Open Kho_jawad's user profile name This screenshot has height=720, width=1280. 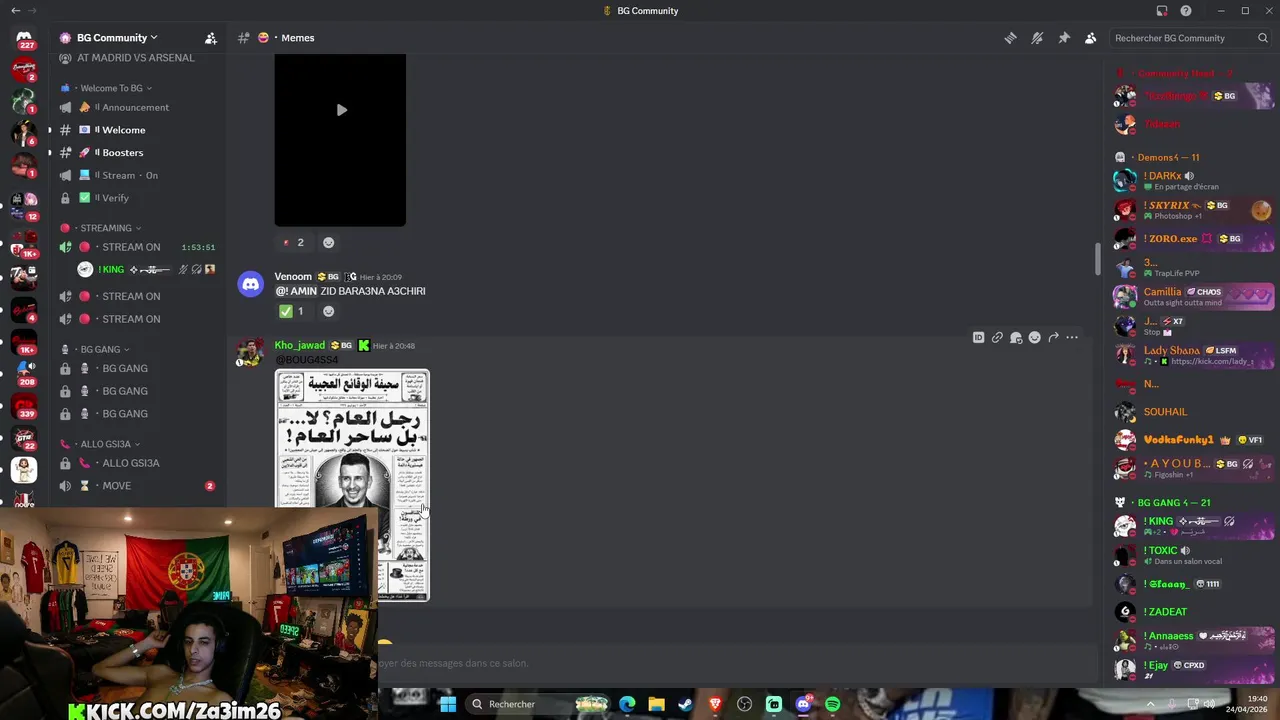coord(300,345)
